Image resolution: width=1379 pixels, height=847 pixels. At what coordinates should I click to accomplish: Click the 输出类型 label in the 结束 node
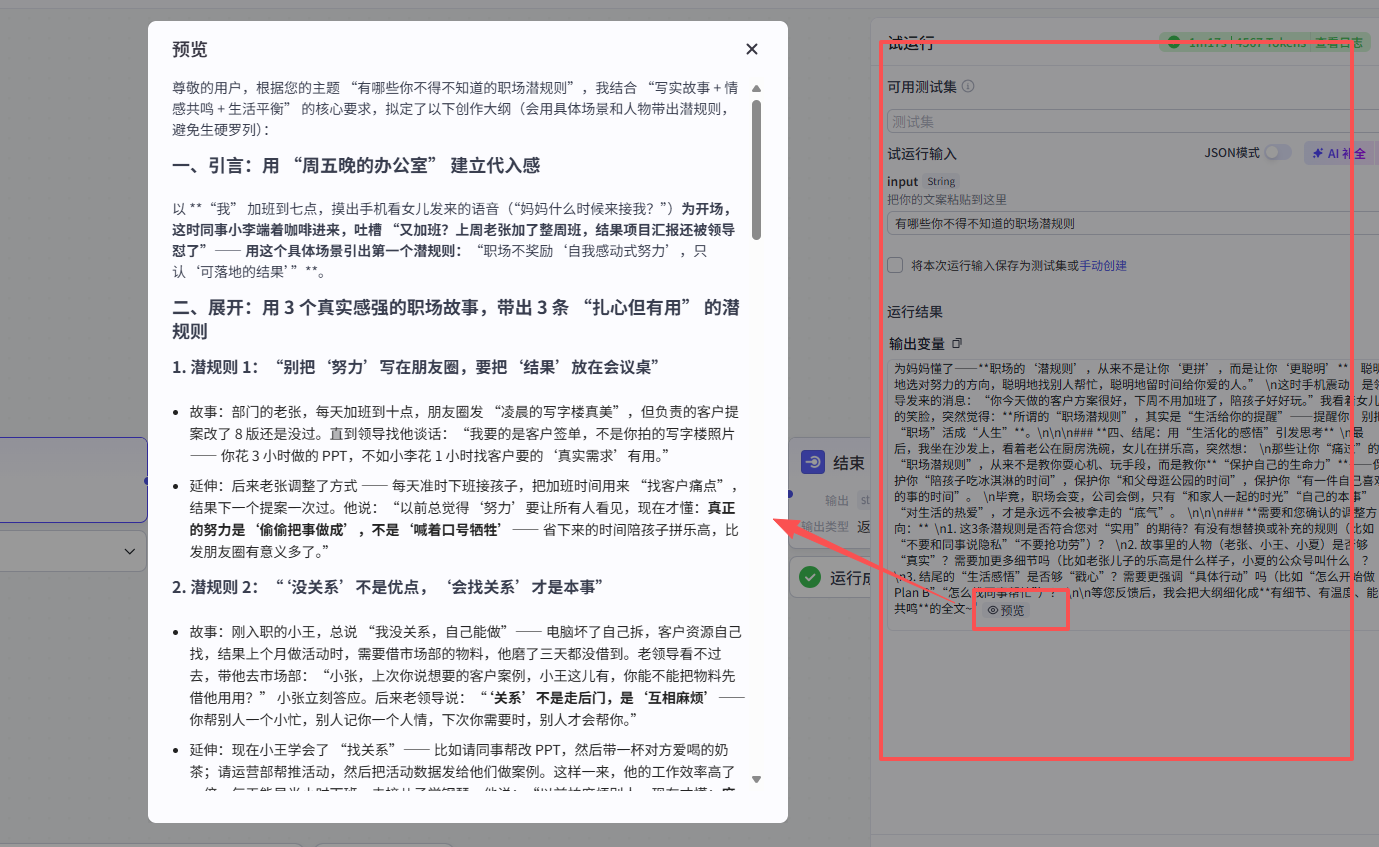[x=825, y=526]
